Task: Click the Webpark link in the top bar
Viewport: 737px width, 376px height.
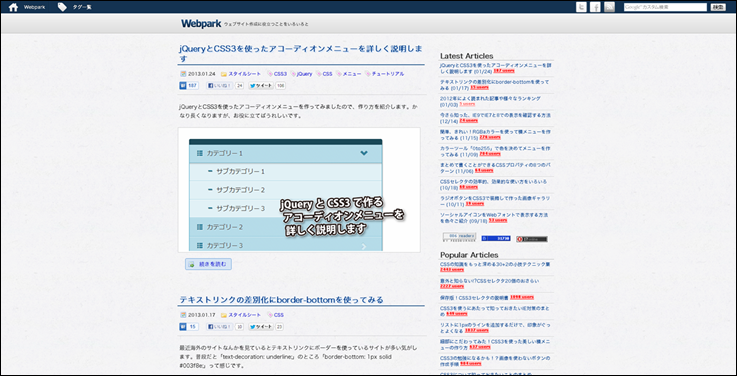Action: tap(34, 8)
